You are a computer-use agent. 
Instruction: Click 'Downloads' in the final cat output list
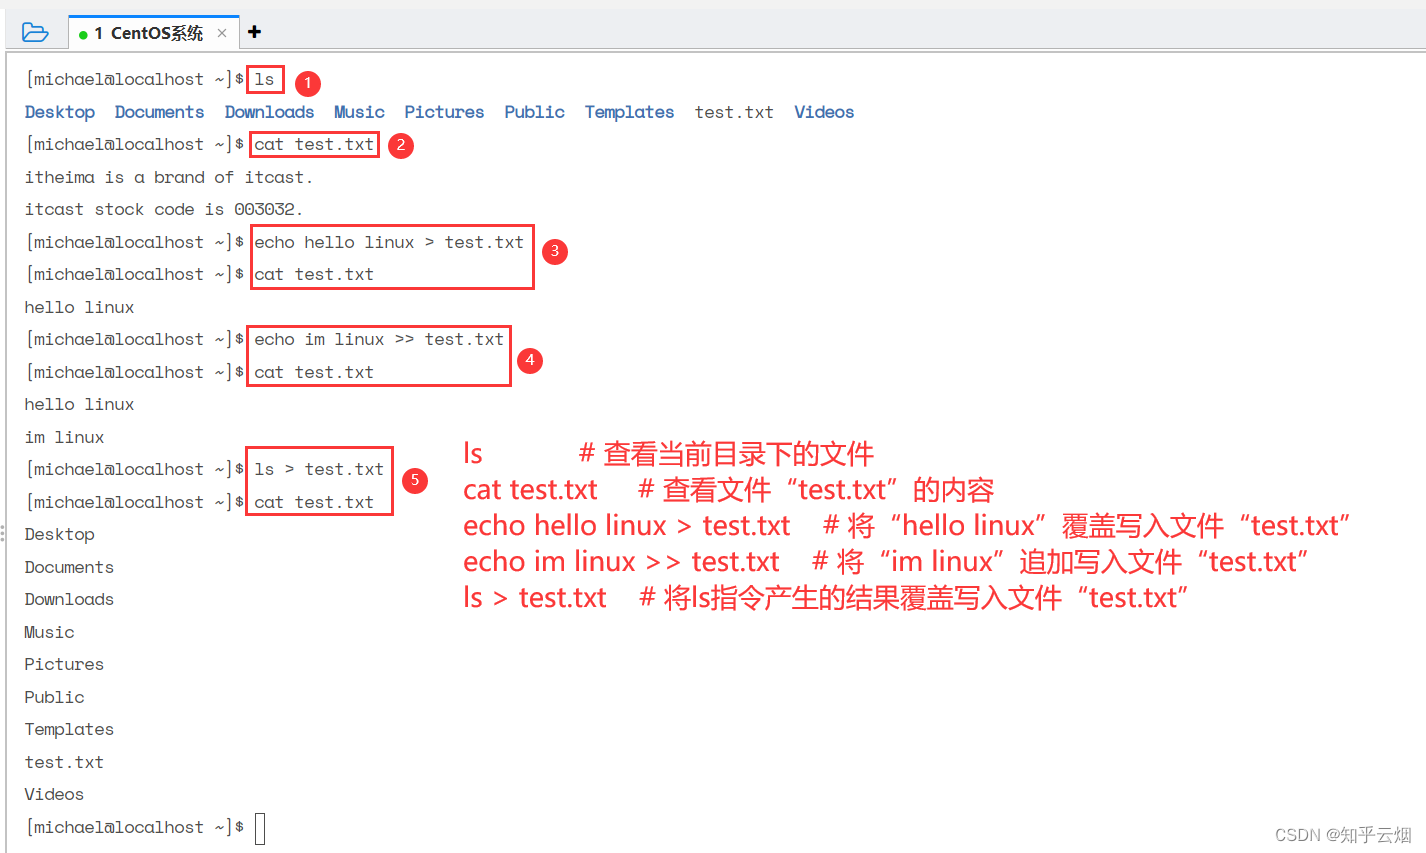[69, 599]
